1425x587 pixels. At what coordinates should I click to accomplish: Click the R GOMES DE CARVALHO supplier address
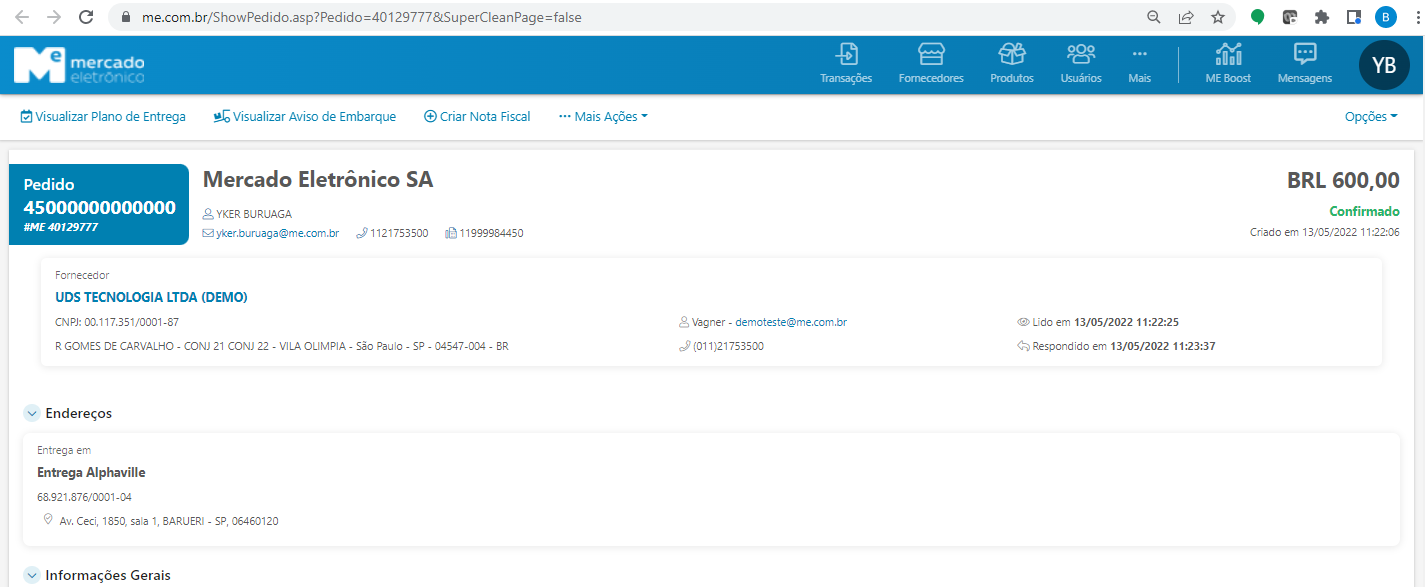point(282,346)
